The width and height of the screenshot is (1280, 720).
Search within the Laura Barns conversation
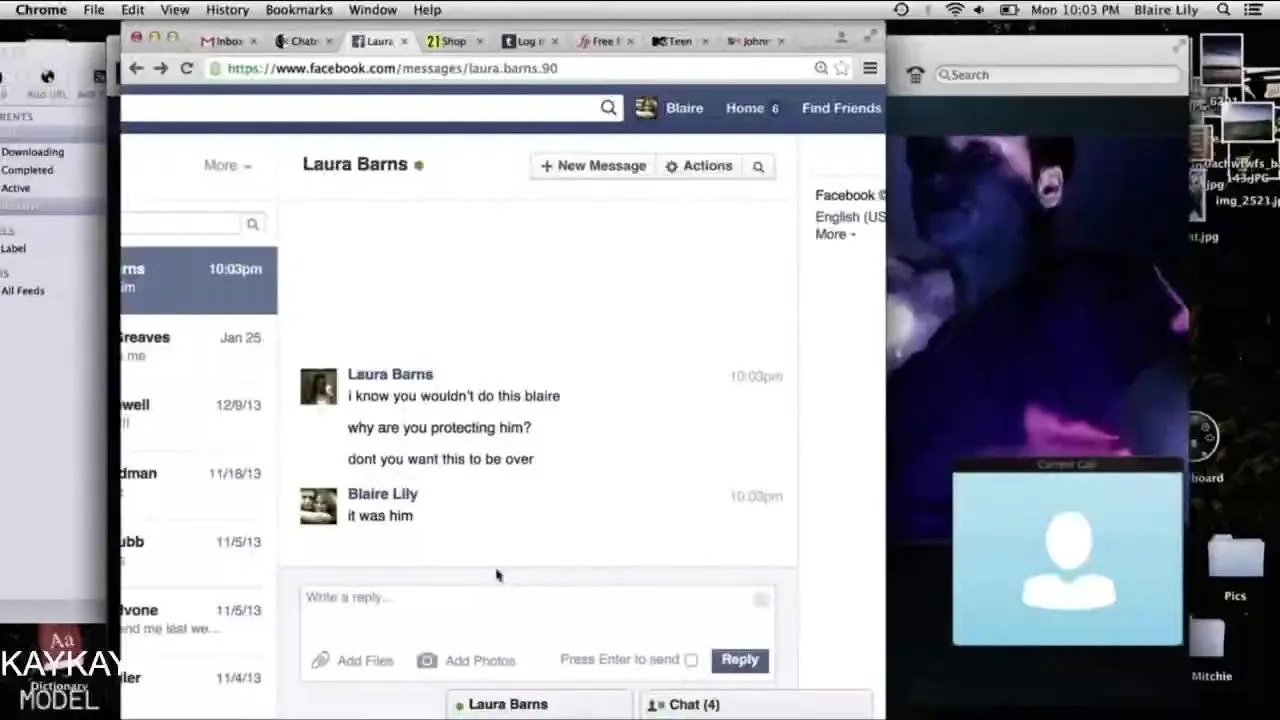pyautogui.click(x=758, y=167)
